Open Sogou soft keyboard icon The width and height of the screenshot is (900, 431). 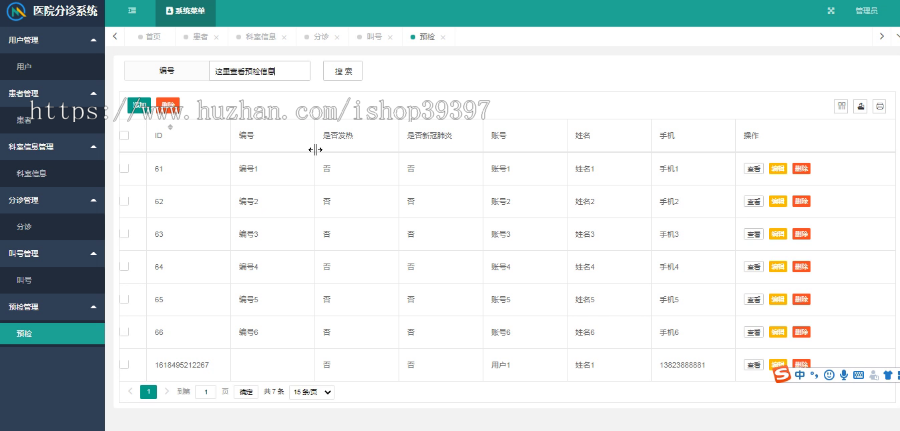(859, 375)
